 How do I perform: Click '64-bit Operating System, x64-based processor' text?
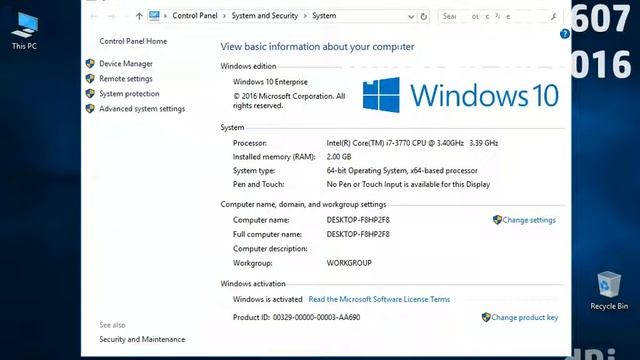402,171
